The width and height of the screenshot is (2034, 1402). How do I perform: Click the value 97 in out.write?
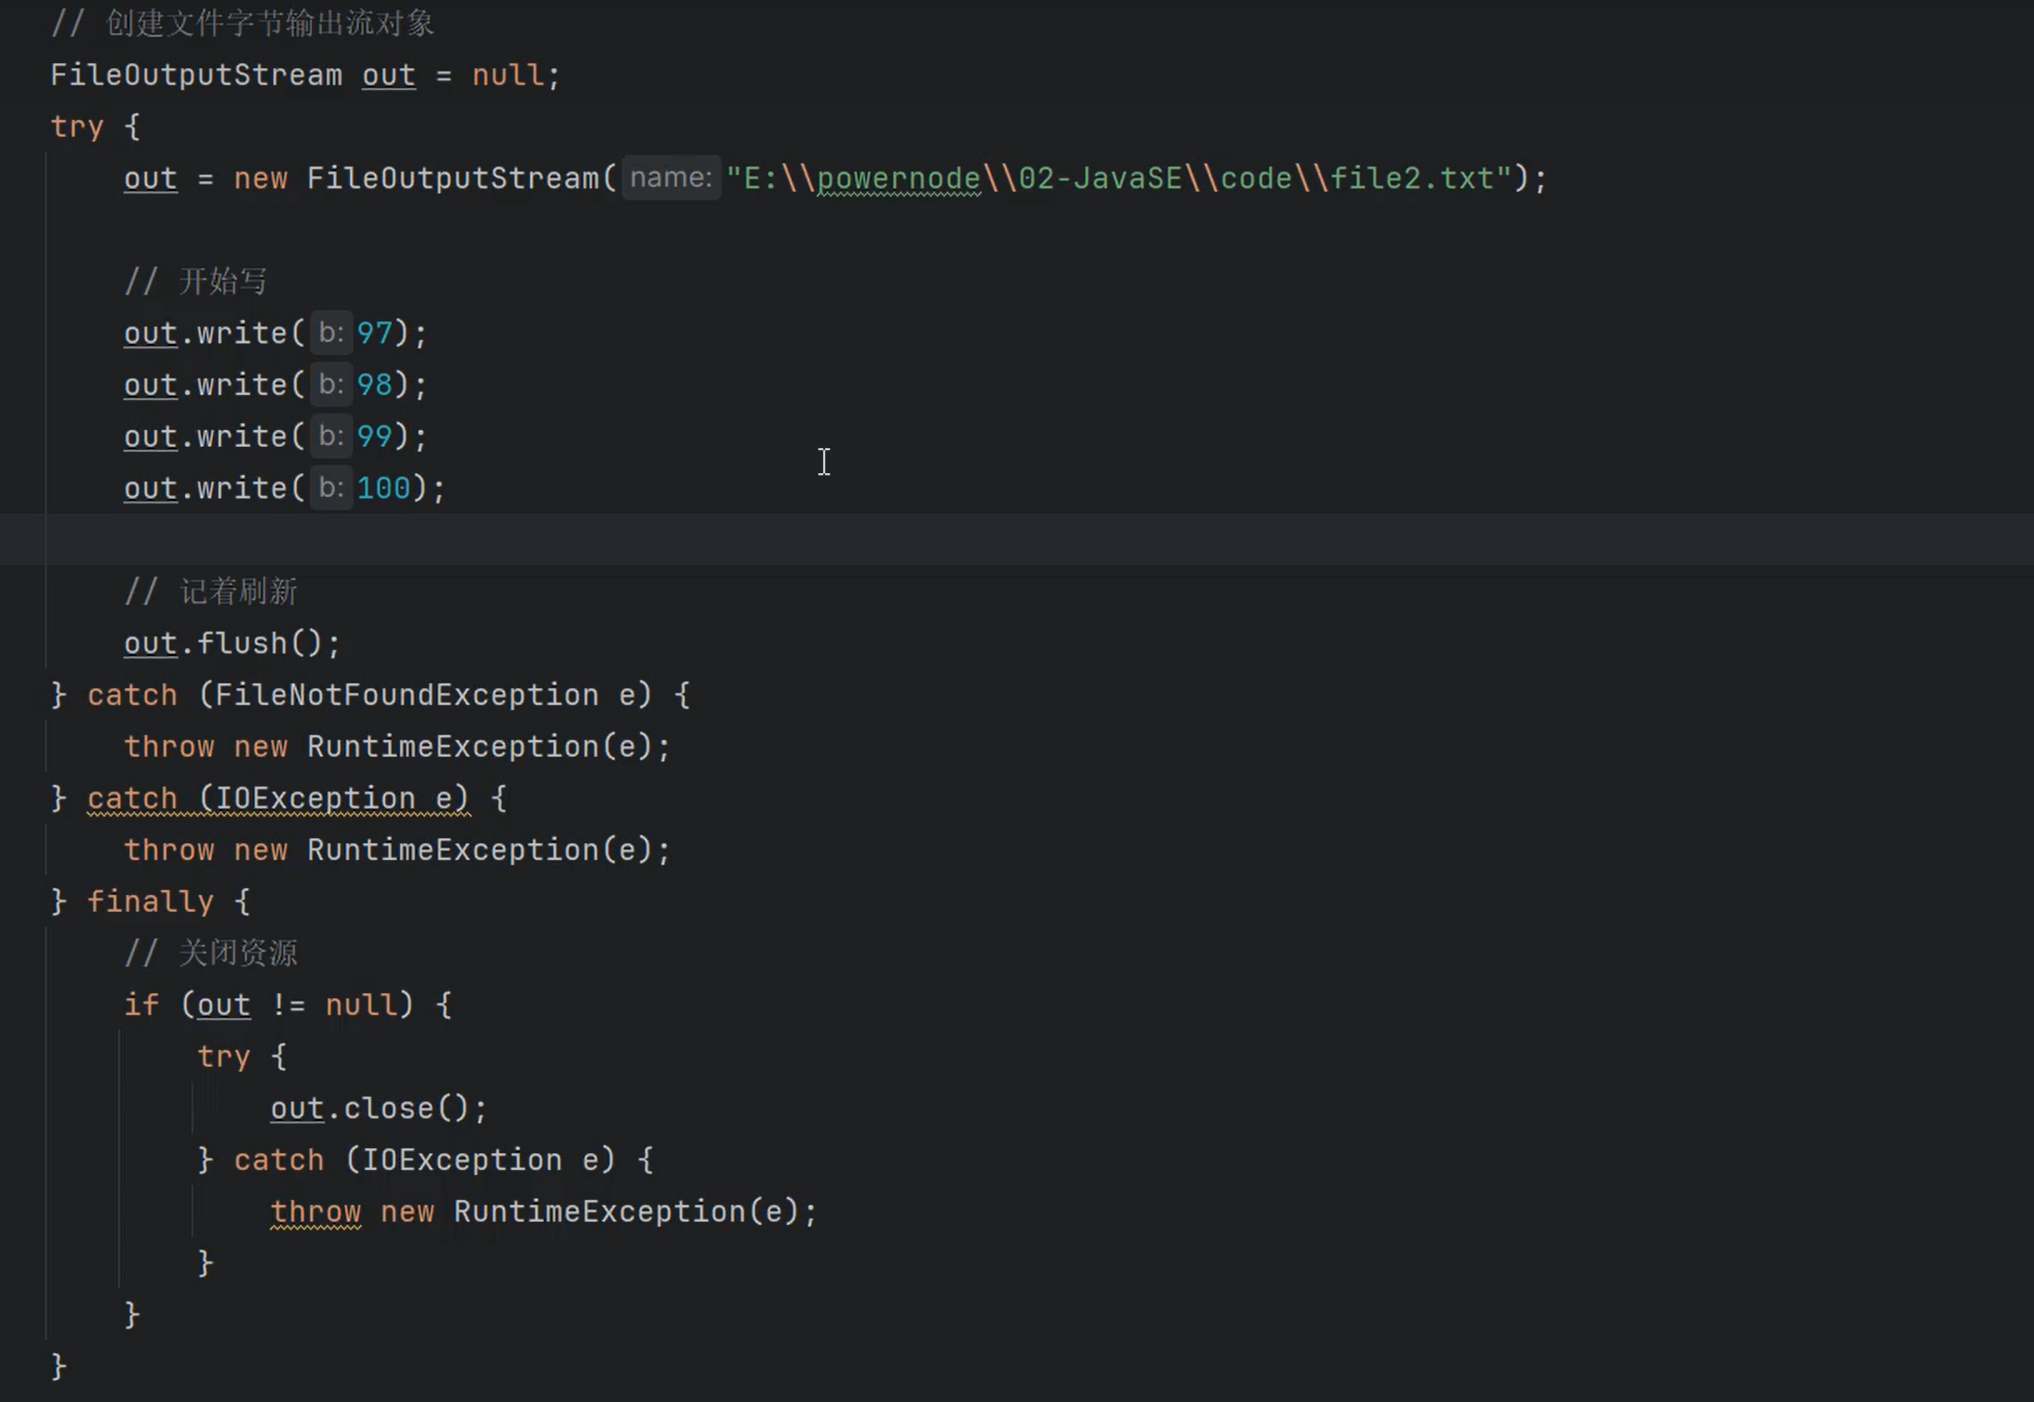coord(374,333)
